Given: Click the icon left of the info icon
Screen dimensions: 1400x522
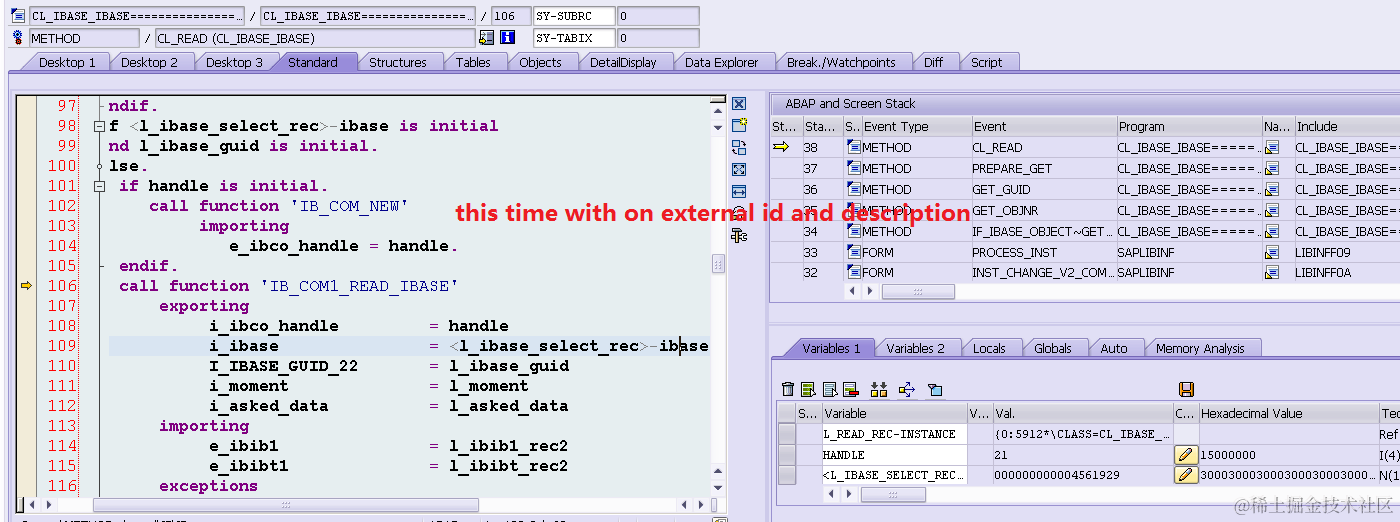Looking at the screenshot, I should (x=486, y=38).
